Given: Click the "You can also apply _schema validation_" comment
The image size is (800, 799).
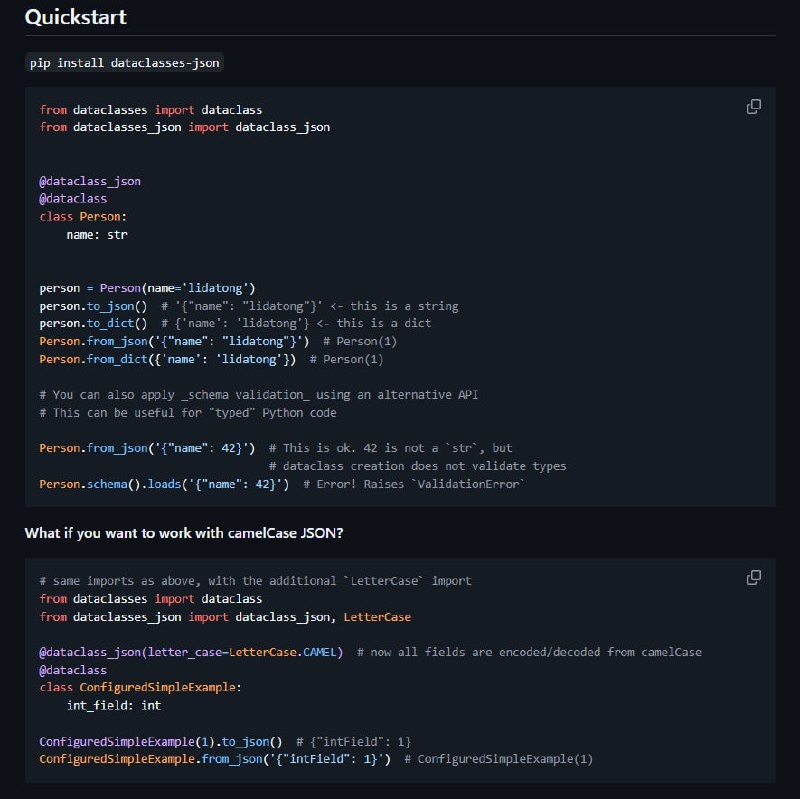Looking at the screenshot, I should 258,395.
